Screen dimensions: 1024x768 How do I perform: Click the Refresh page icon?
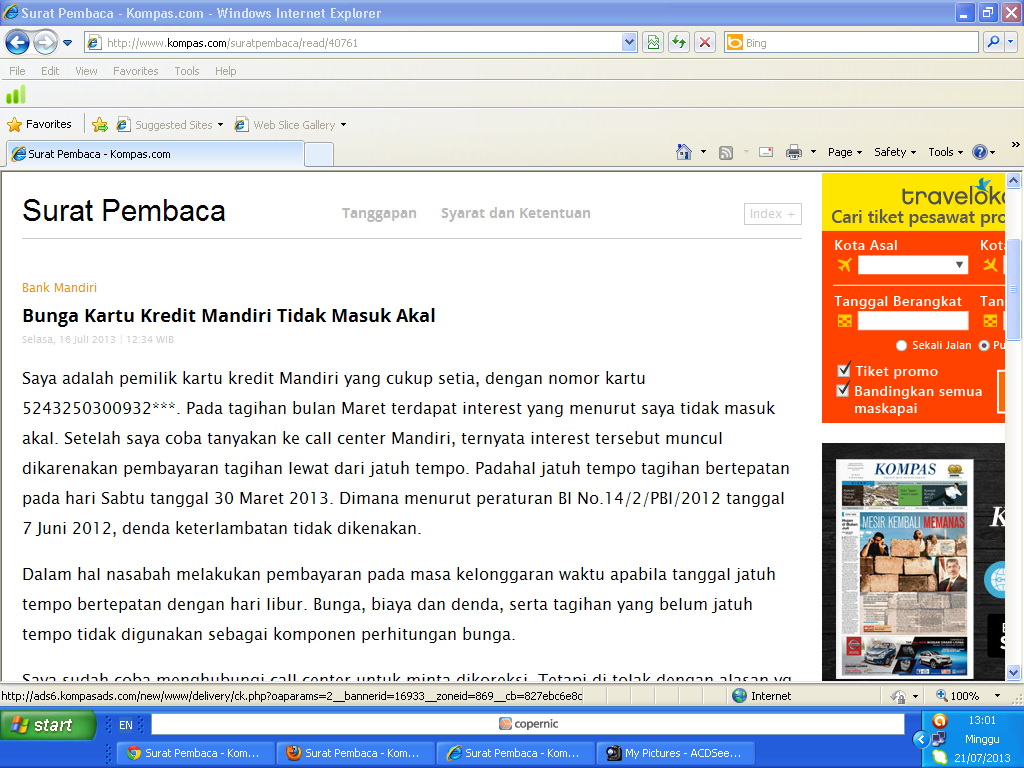coord(679,42)
